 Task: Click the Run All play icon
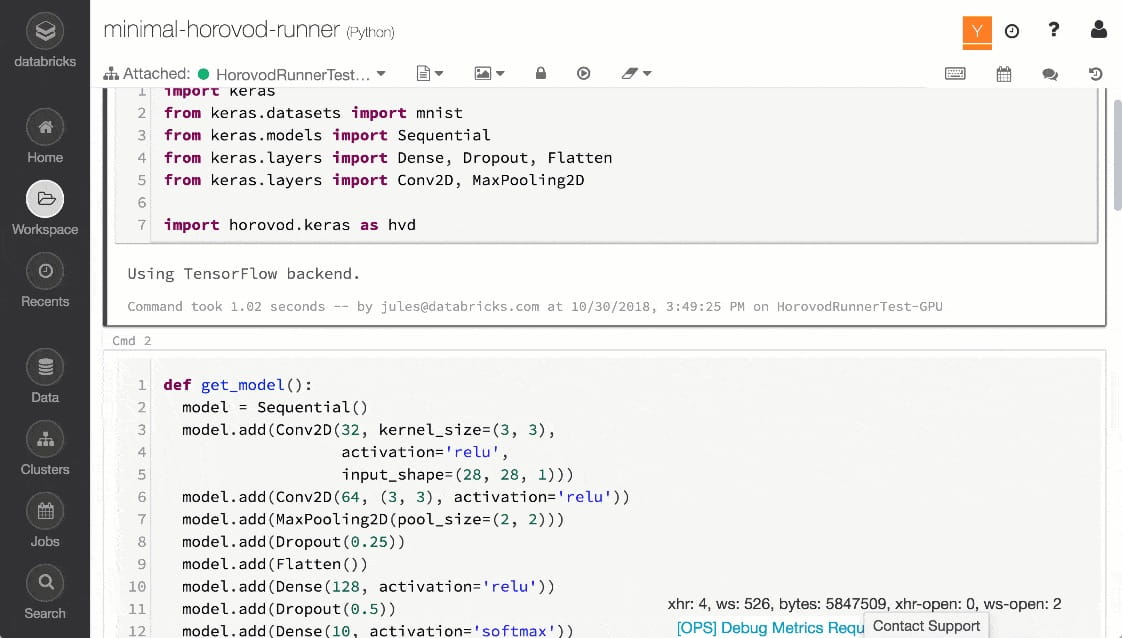pyautogui.click(x=584, y=73)
